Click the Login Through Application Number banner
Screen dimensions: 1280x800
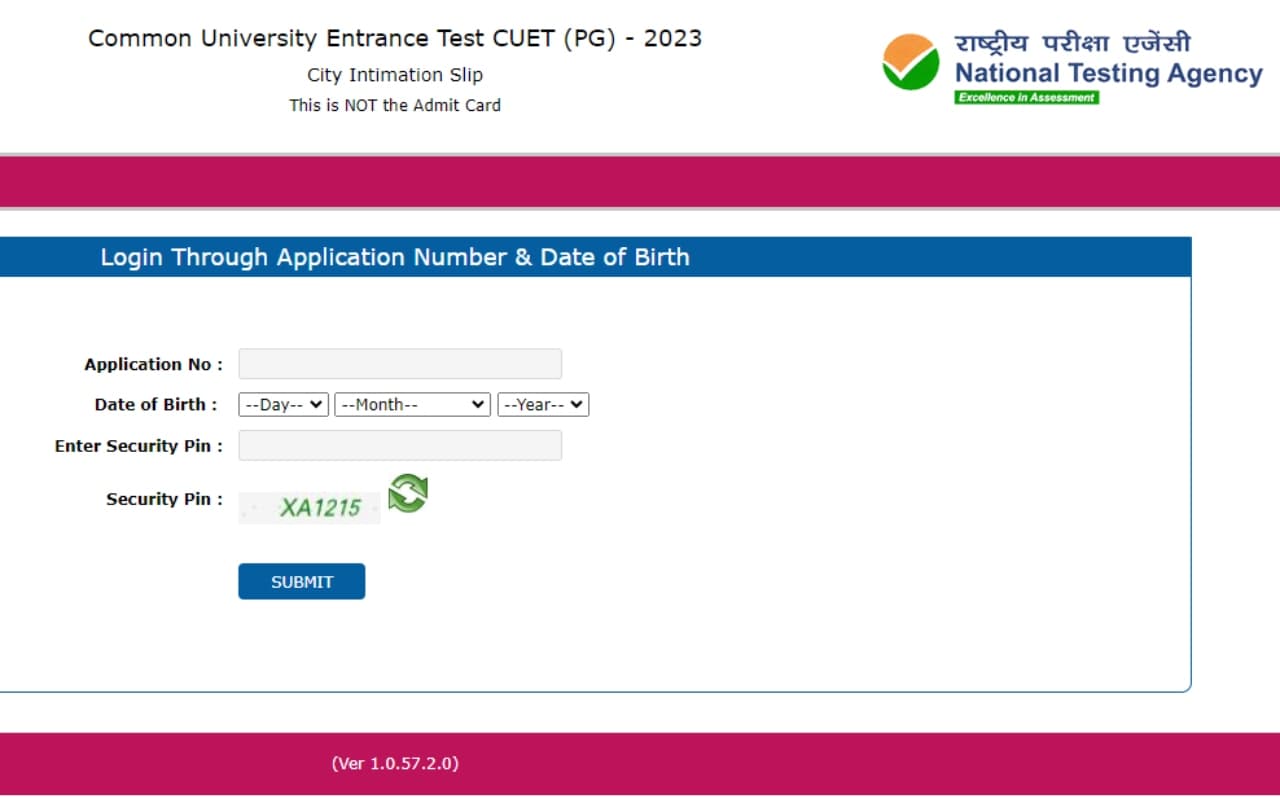394,257
